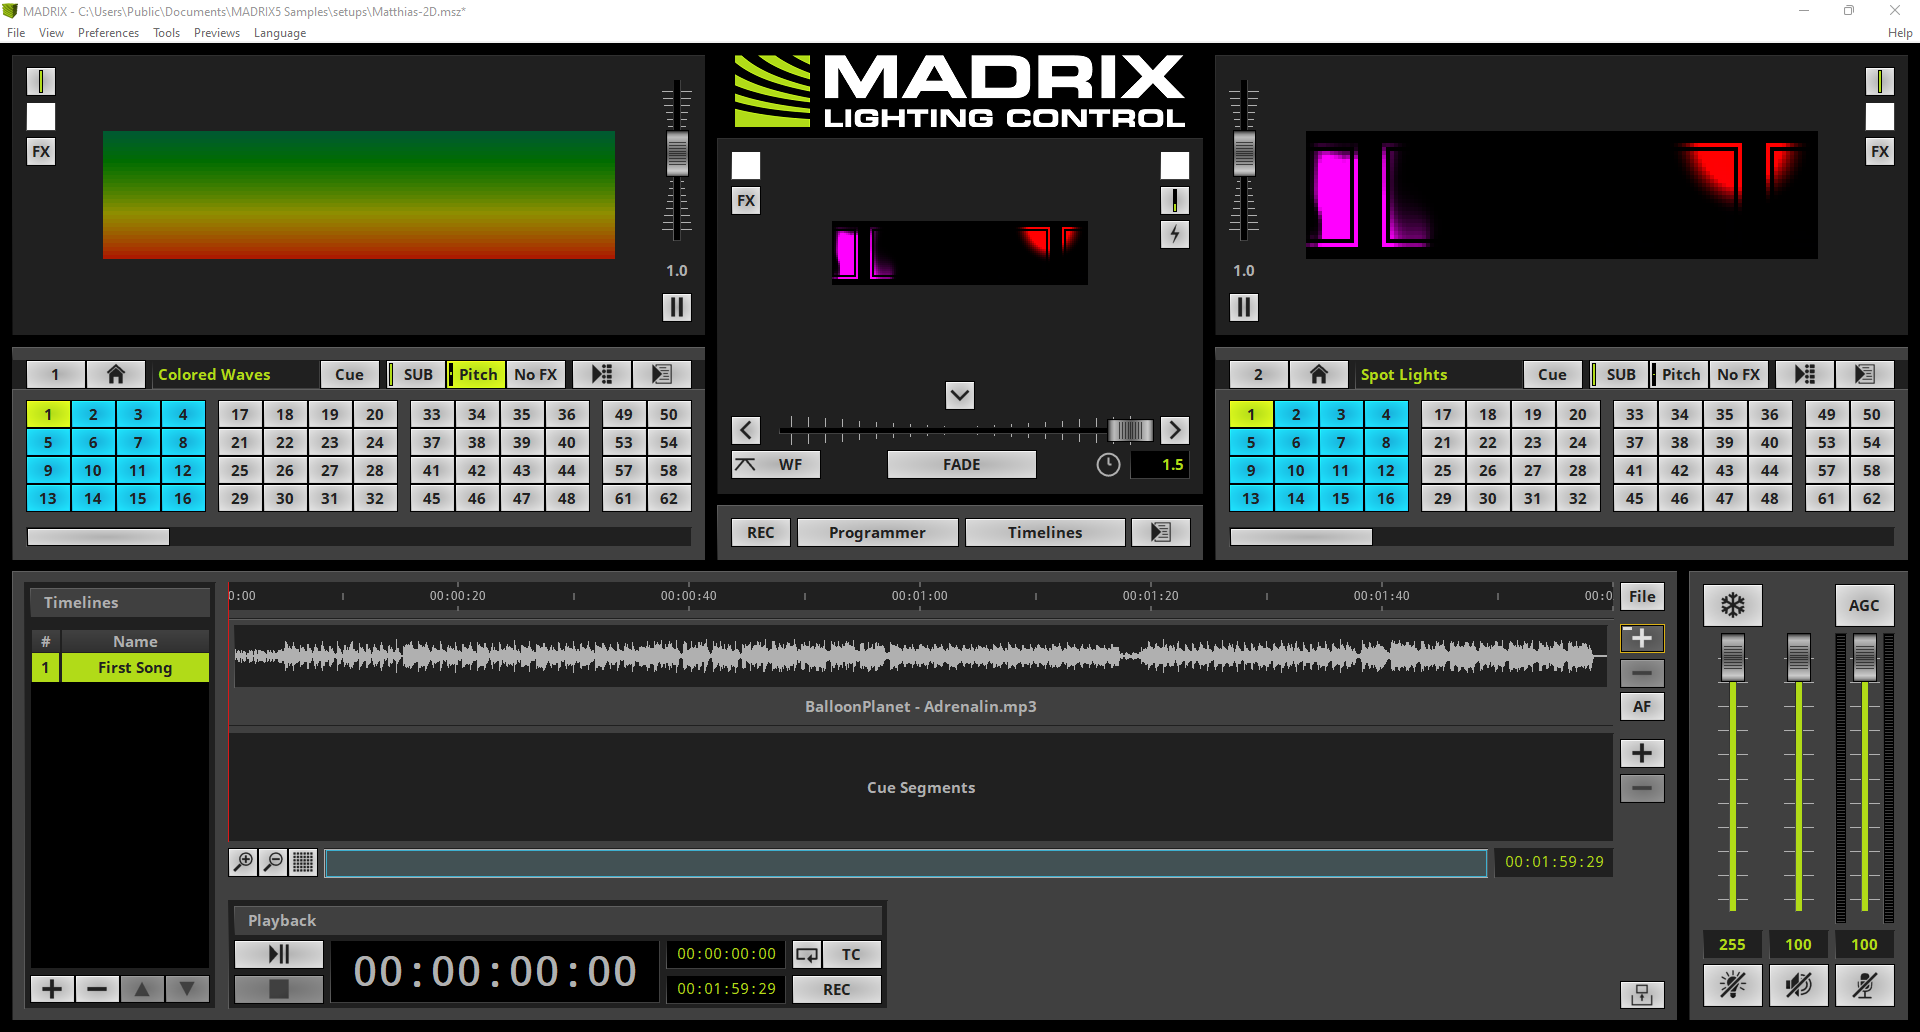
Task: Mute audio input microphone icon
Action: pyautogui.click(x=1865, y=986)
